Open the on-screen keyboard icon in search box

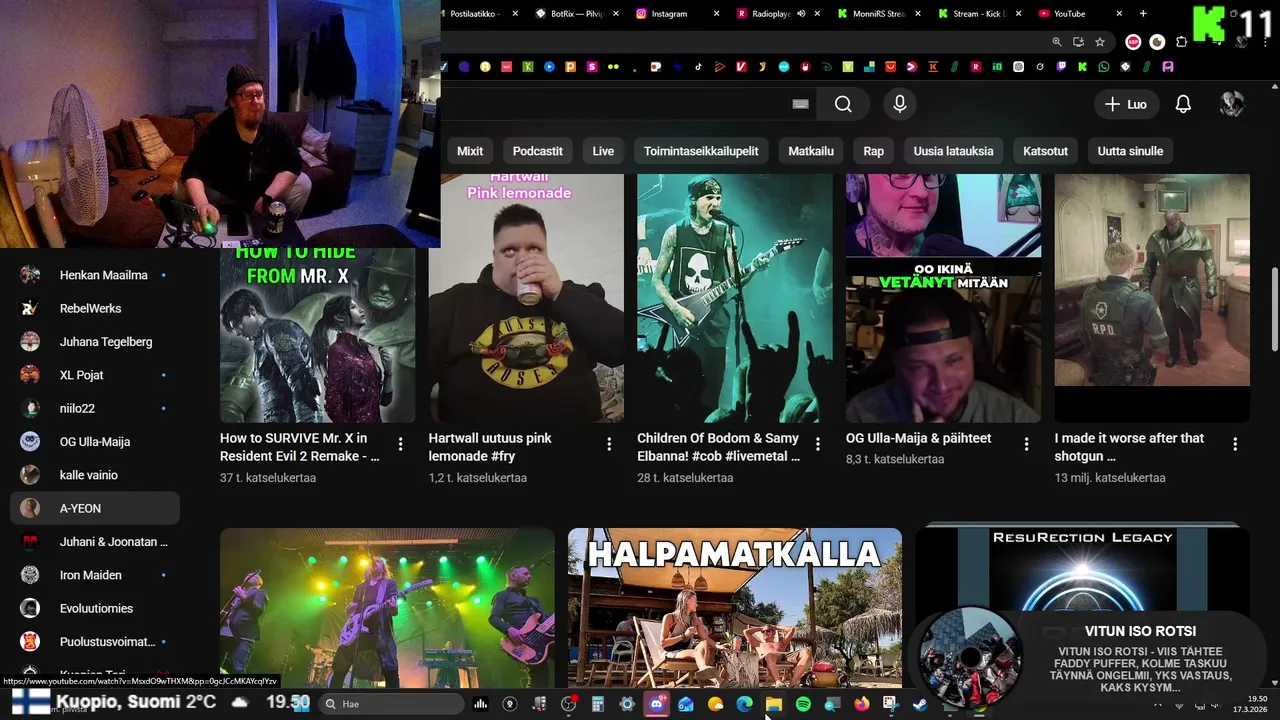tap(800, 104)
